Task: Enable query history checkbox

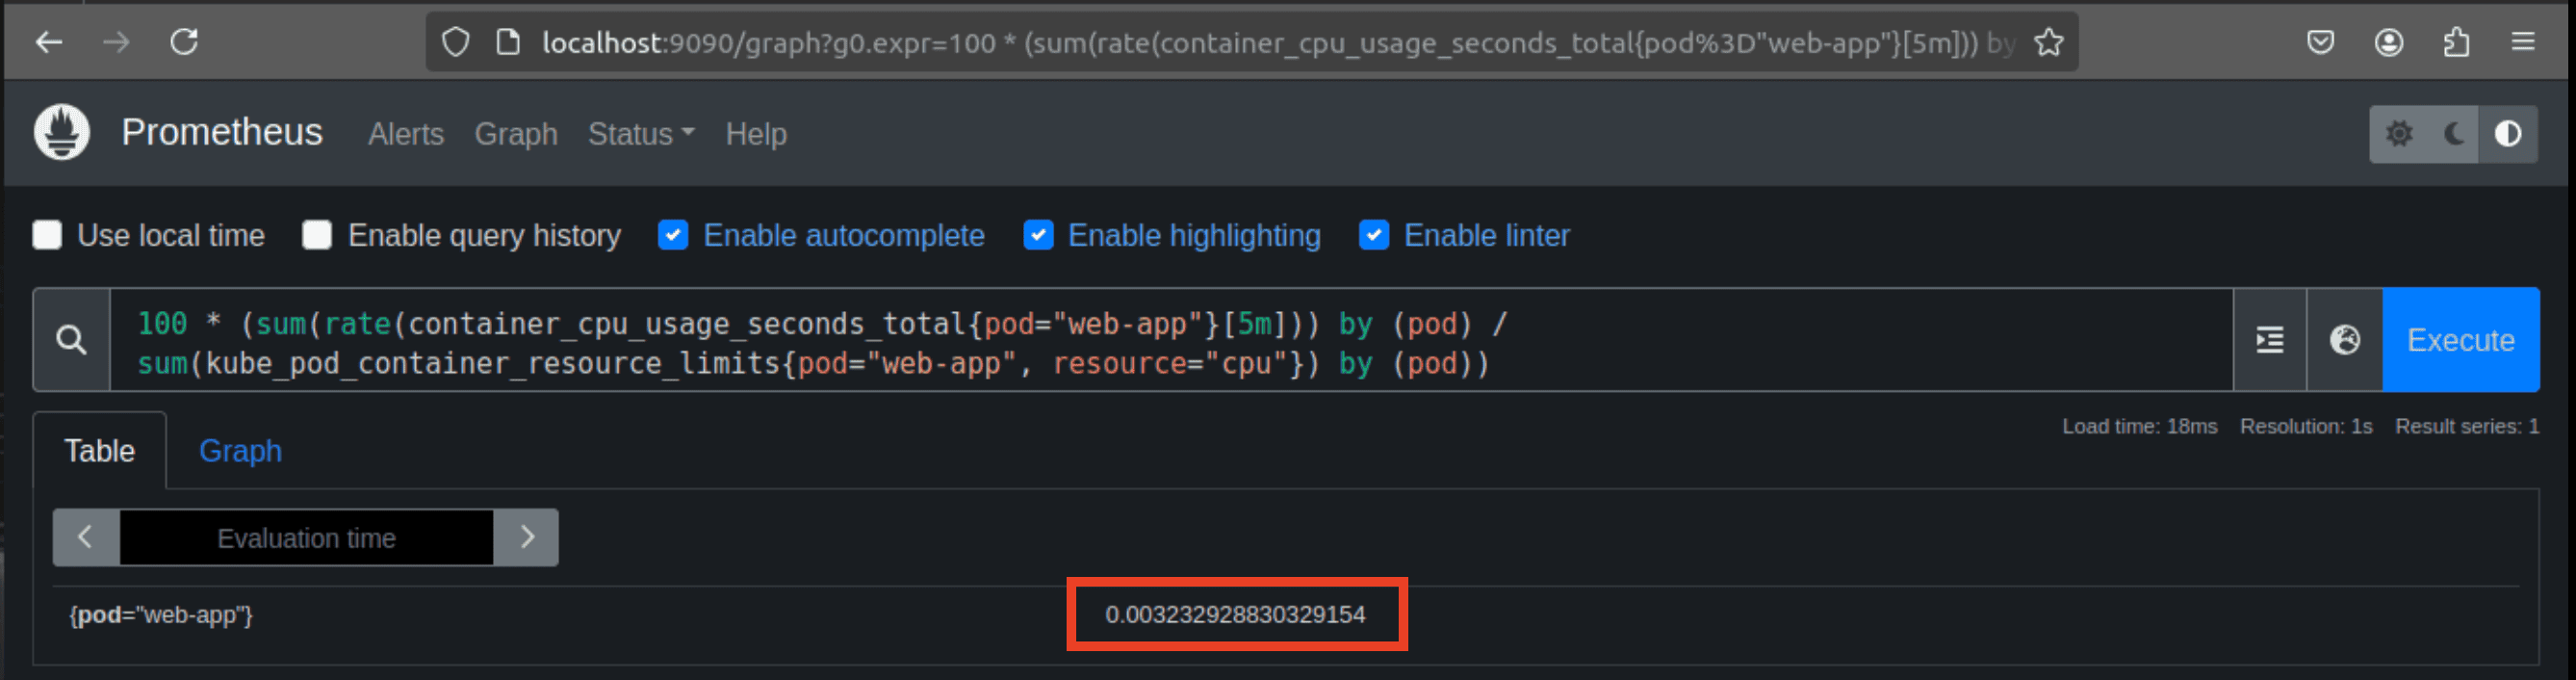Action: 317,235
